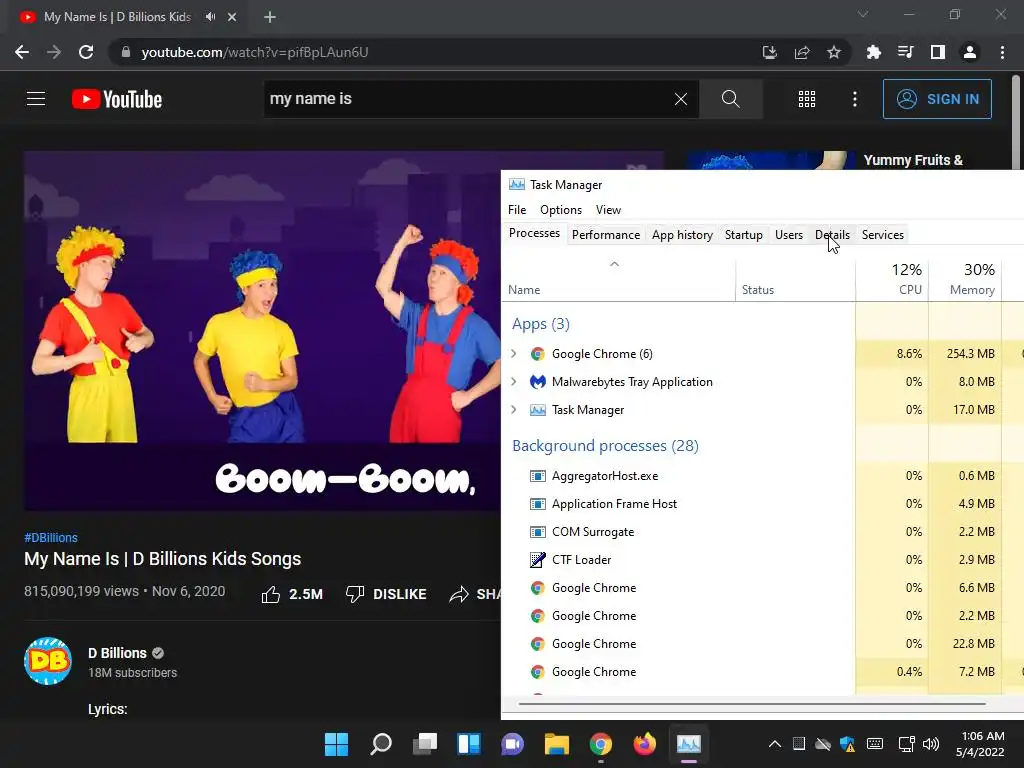
Task: Open Task Manager Options menu
Action: [560, 210]
